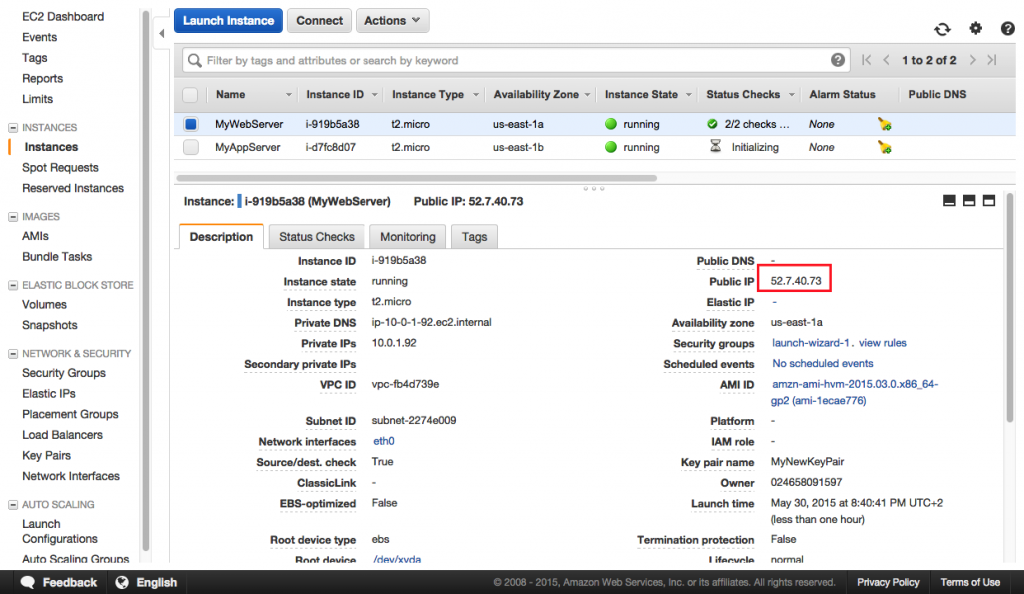The image size is (1024, 594).
Task: Minimize the details pane layout icon
Action: tap(950, 200)
